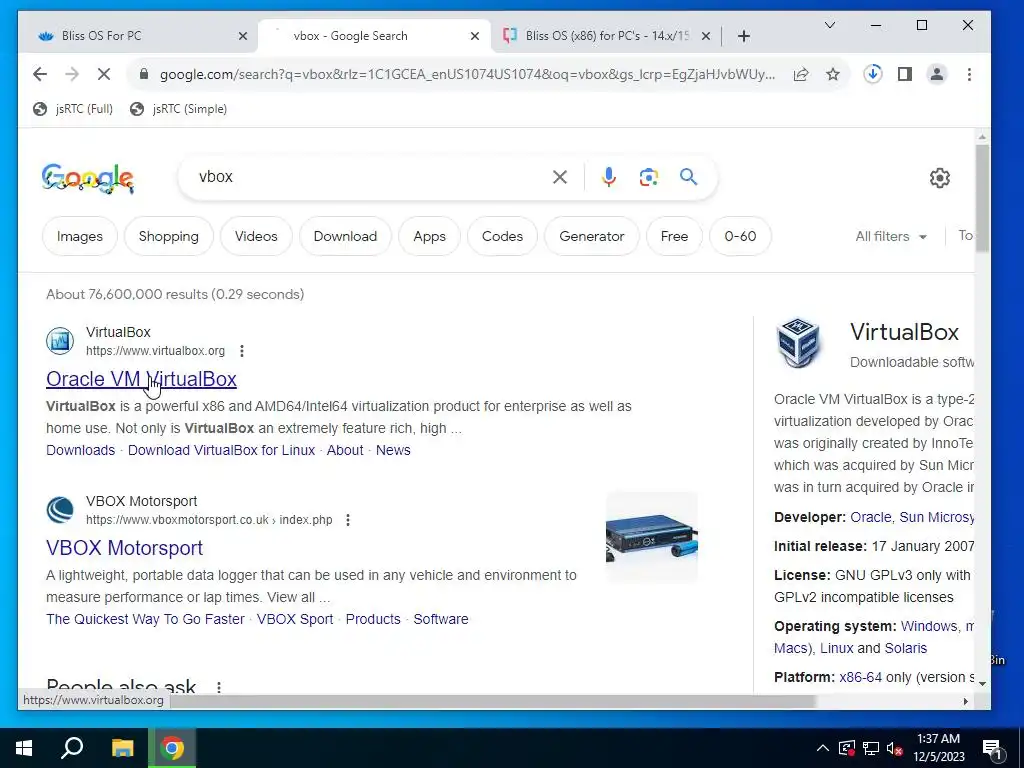Image resolution: width=1024 pixels, height=768 pixels.
Task: Select the Apps filter chip
Action: click(x=430, y=236)
